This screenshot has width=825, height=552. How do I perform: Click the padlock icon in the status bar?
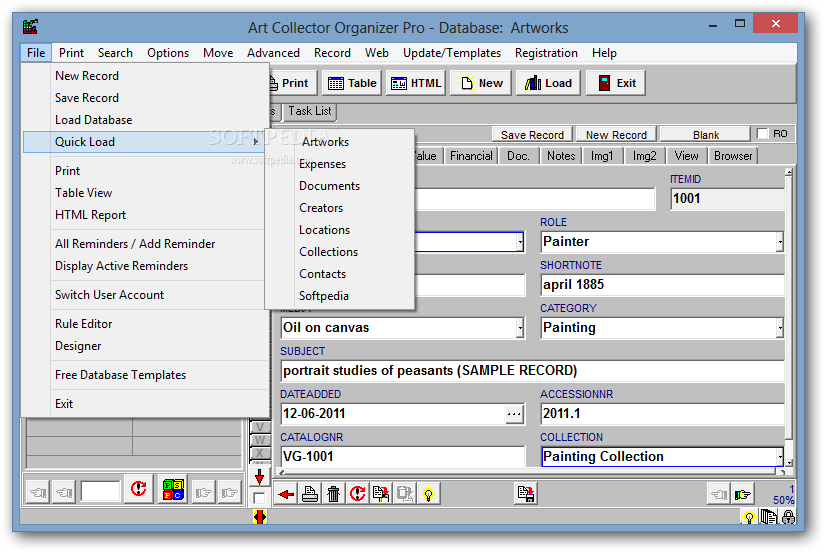(x=788, y=517)
